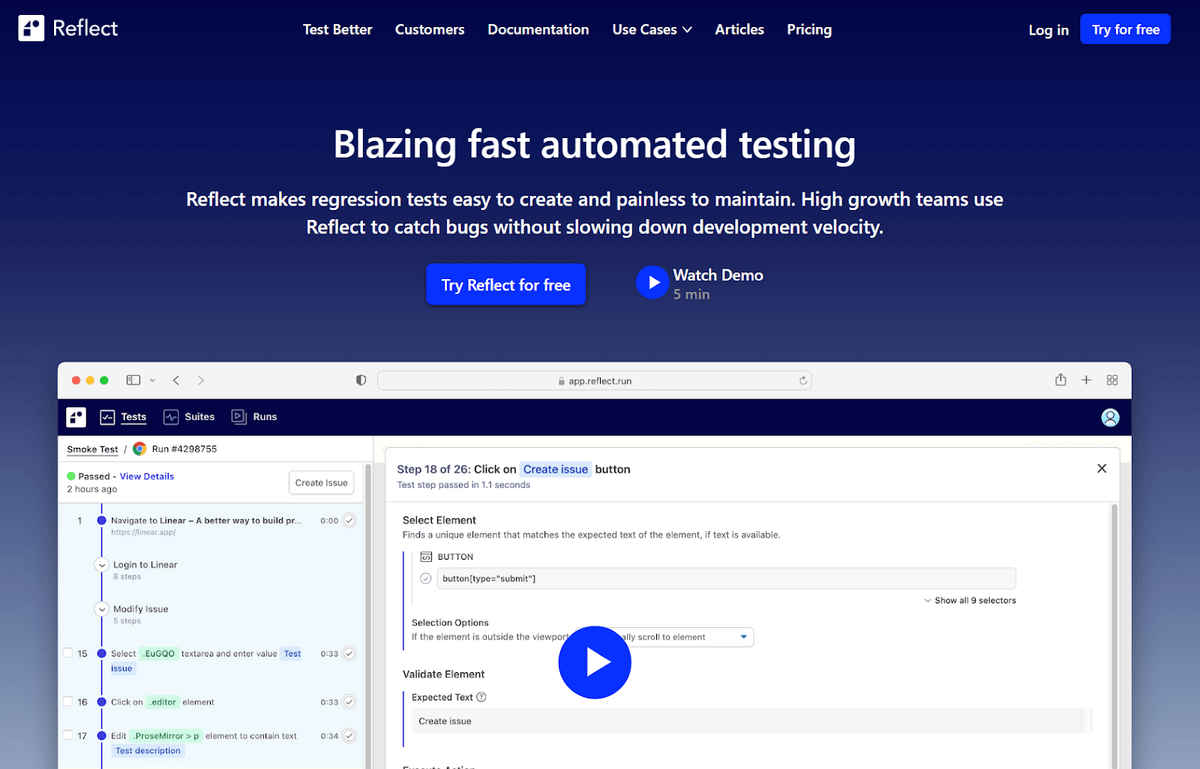This screenshot has height=769, width=1200.
Task: Switch to the Suites tab
Action: pos(189,417)
